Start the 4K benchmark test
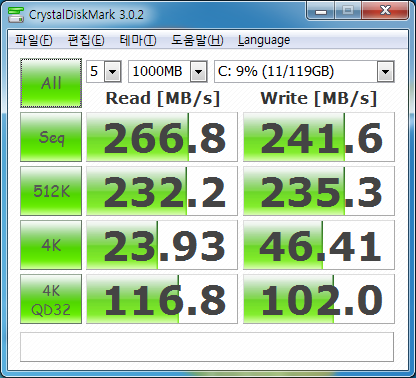The height and width of the screenshot is (378, 416). click(51, 245)
